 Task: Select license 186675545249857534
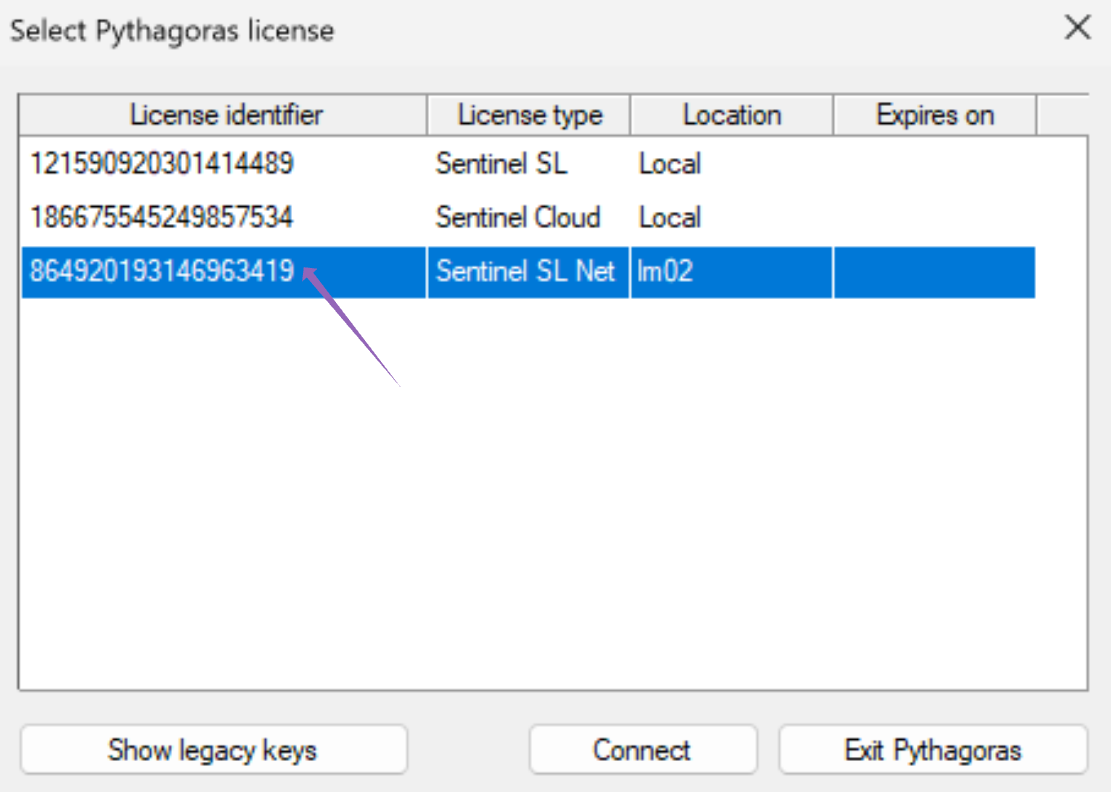click(x=162, y=217)
